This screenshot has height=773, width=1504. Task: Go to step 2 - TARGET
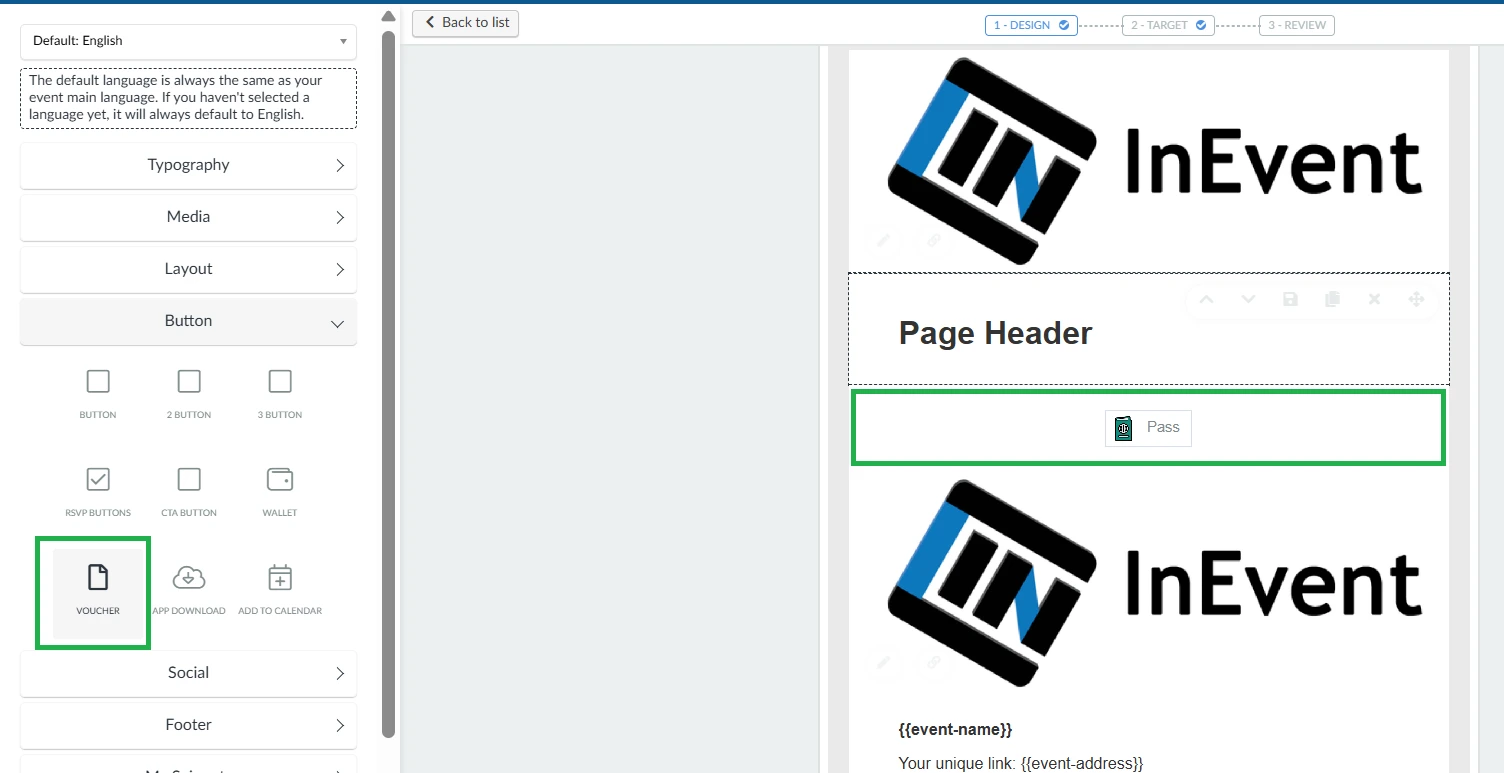(1168, 25)
